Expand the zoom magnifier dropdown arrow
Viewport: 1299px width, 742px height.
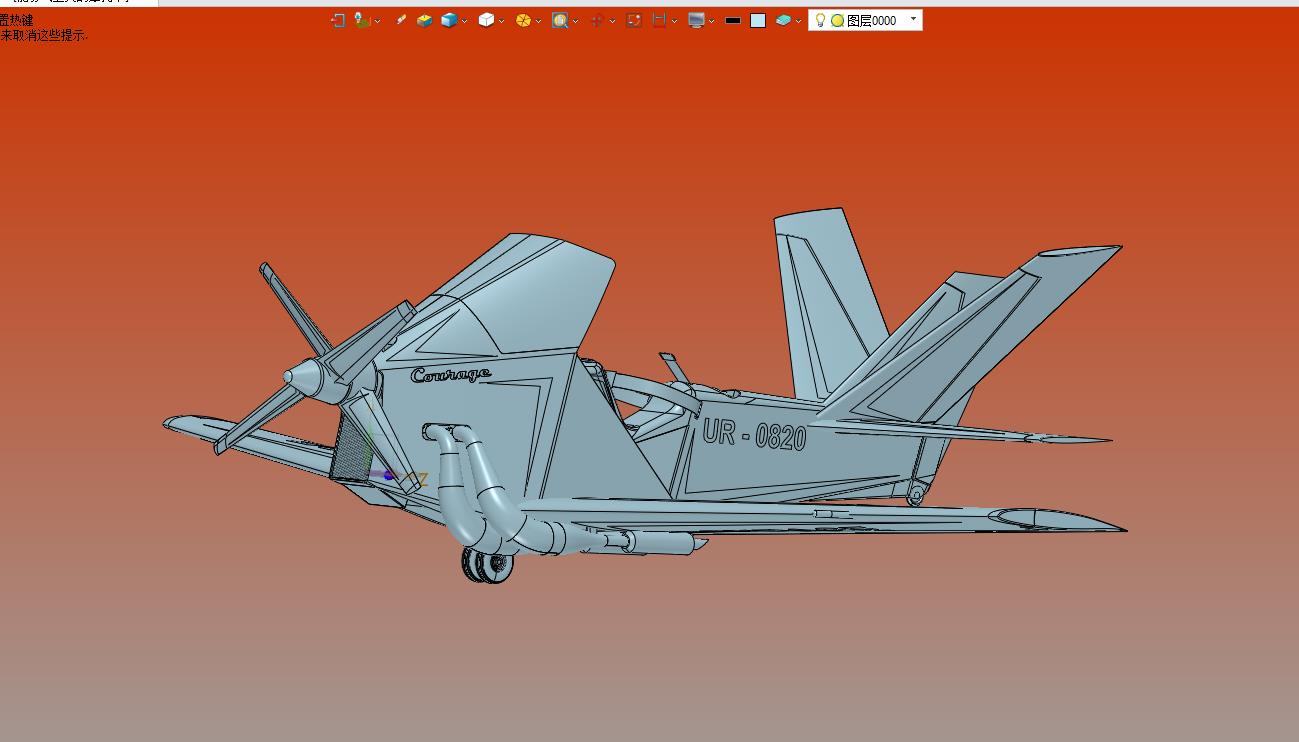[x=575, y=21]
